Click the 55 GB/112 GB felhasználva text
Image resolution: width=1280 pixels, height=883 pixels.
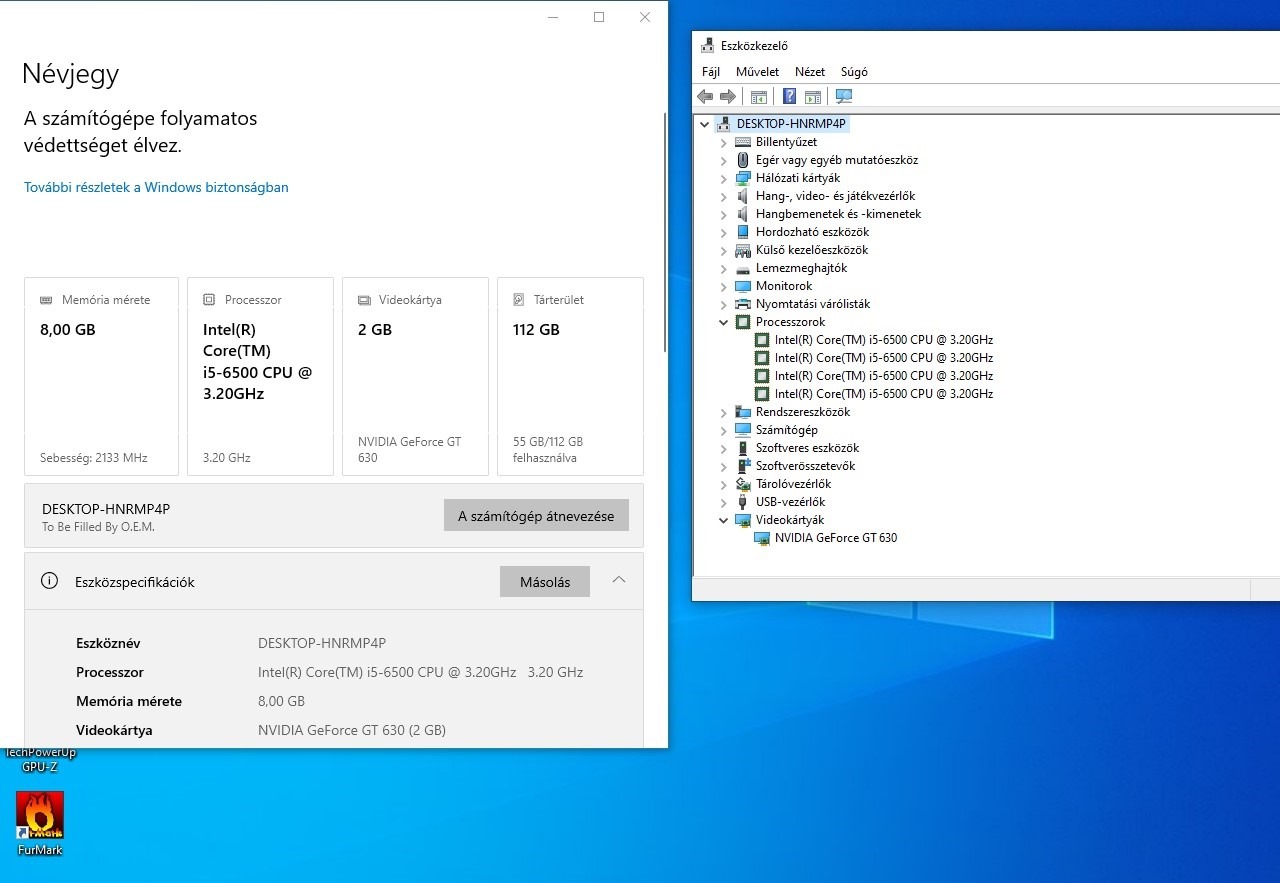click(x=548, y=450)
